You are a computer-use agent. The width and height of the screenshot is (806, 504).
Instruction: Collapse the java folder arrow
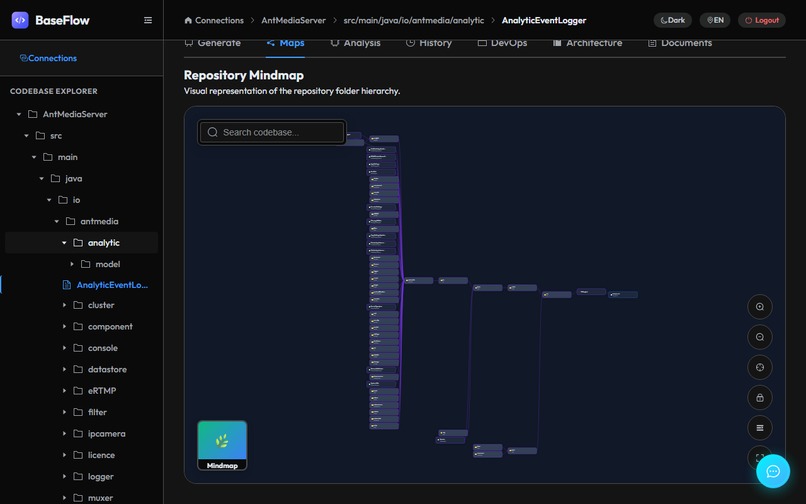tap(42, 178)
